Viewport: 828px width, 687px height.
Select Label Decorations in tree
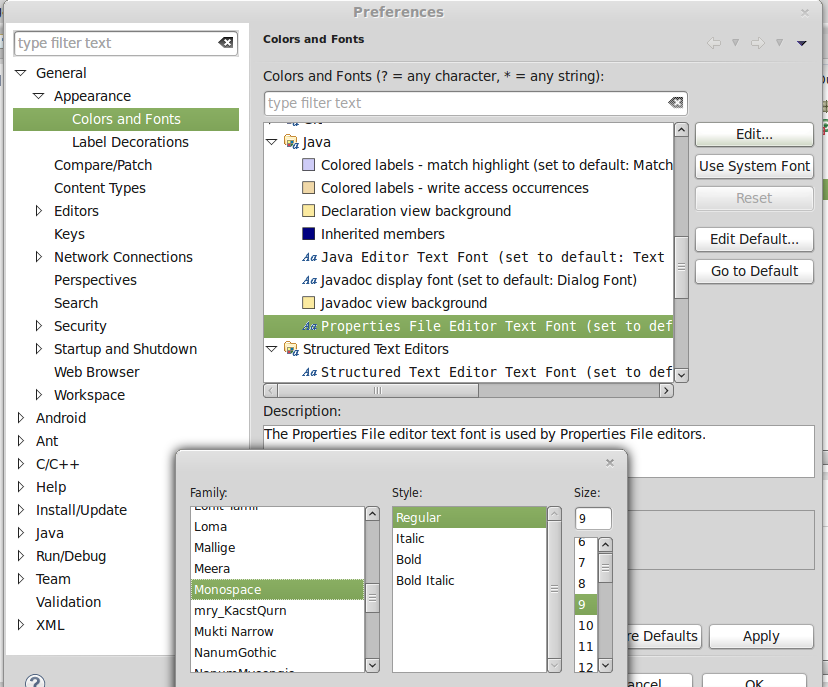tap(130, 142)
